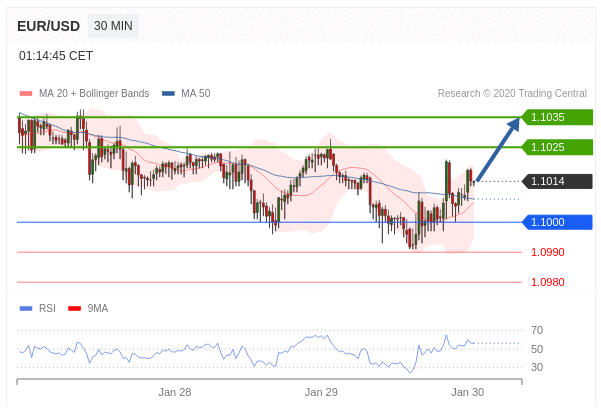This screenshot has width=601, height=416.
Task: Click the 1.1025 resistance price tag
Action: [557, 147]
